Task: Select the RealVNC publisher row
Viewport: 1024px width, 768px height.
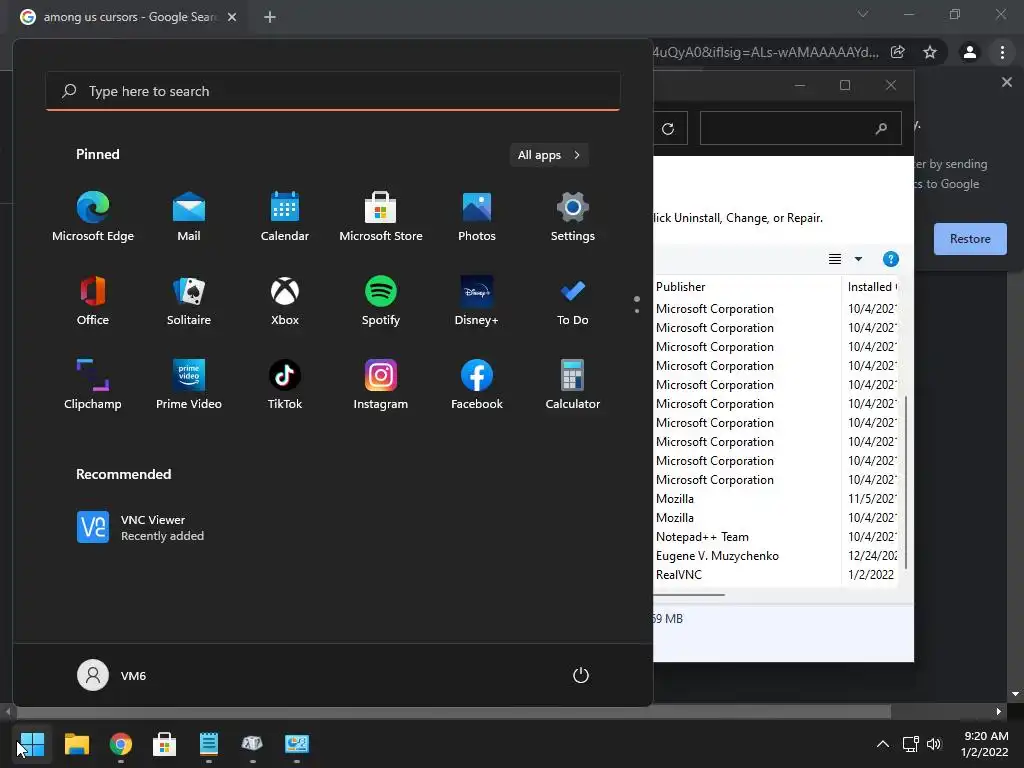Action: click(776, 575)
